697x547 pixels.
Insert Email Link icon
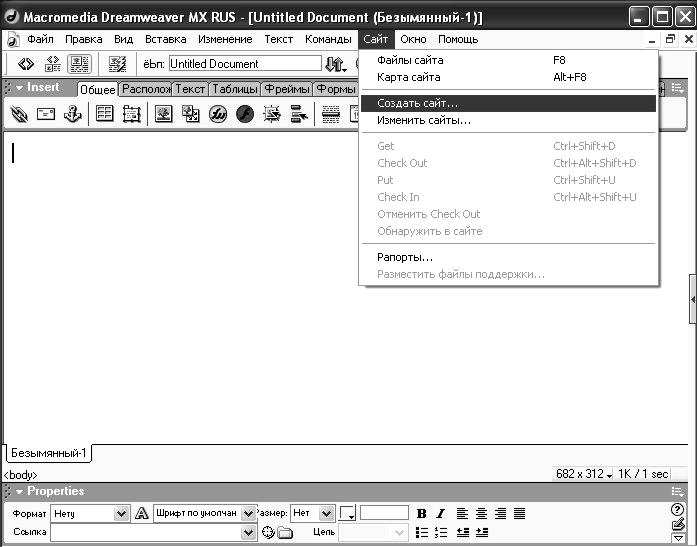point(46,114)
